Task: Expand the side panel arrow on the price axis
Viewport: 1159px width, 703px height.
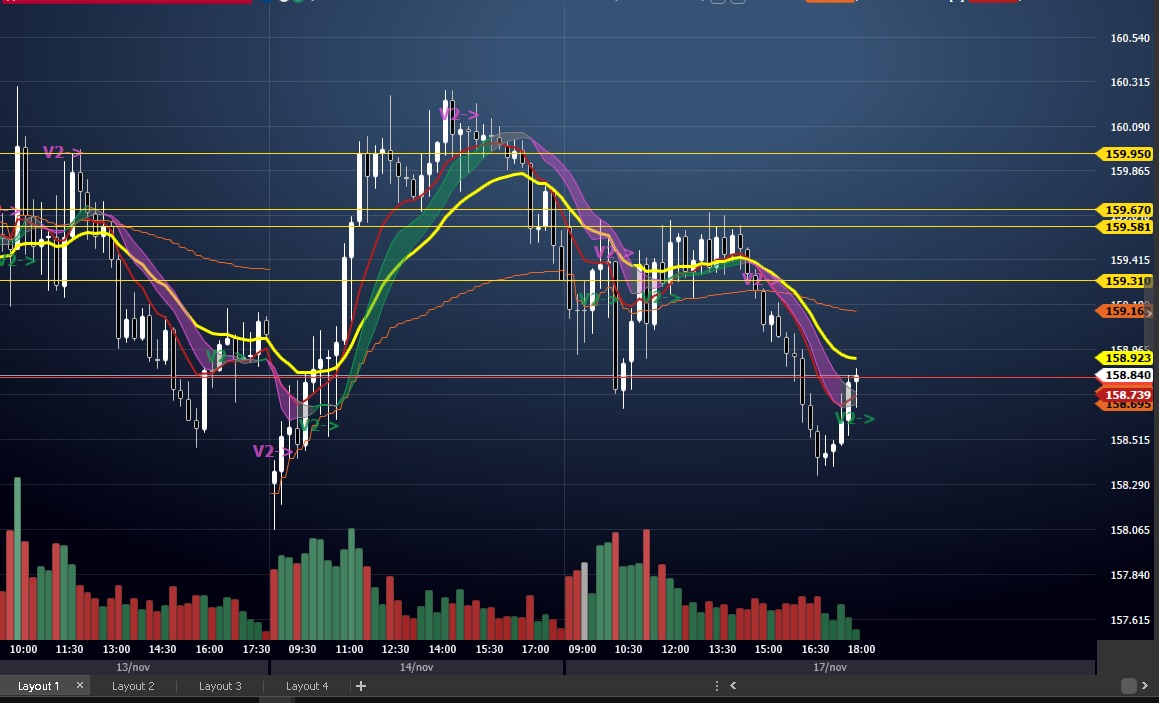Action: point(1150,313)
